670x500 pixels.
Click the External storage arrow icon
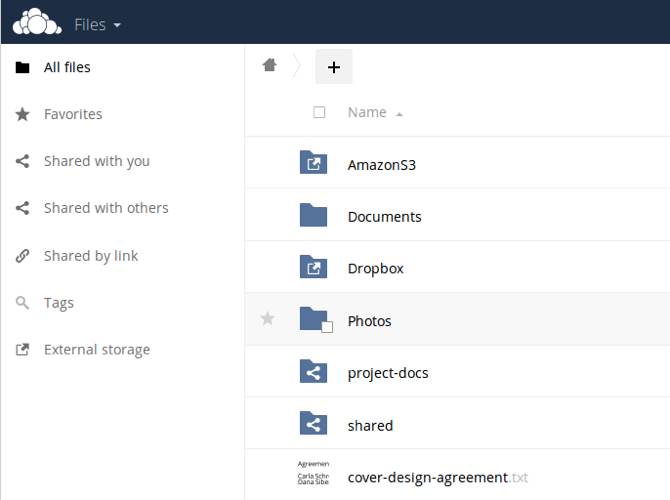(x=23, y=350)
